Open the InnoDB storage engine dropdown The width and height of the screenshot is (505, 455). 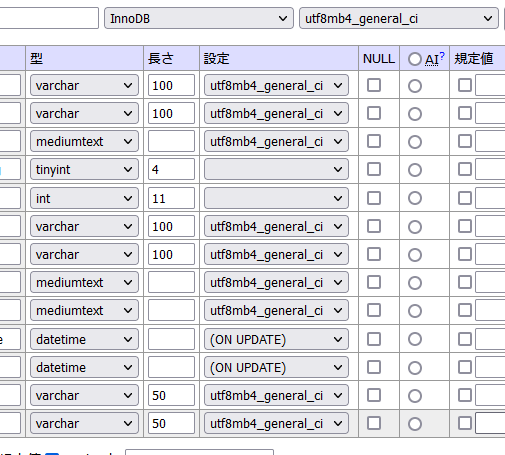coord(199,18)
